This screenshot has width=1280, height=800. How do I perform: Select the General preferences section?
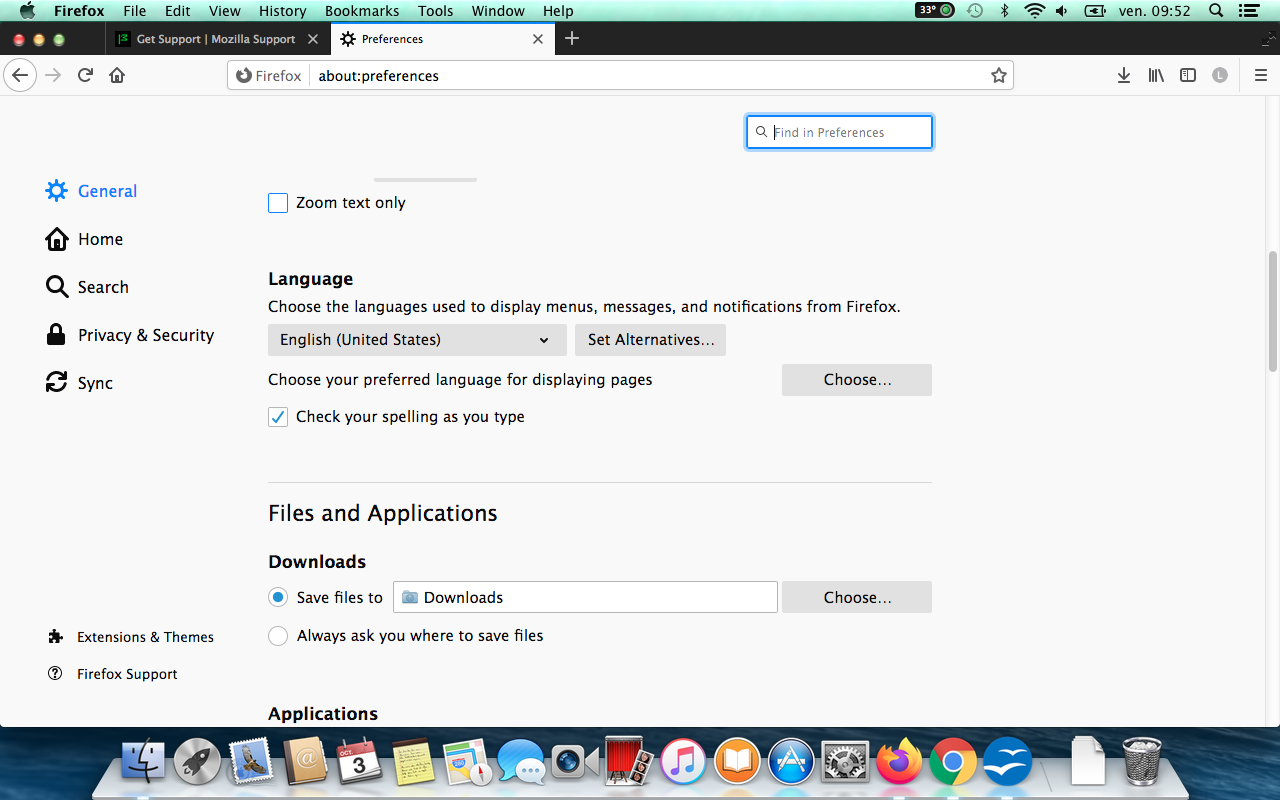click(x=92, y=191)
